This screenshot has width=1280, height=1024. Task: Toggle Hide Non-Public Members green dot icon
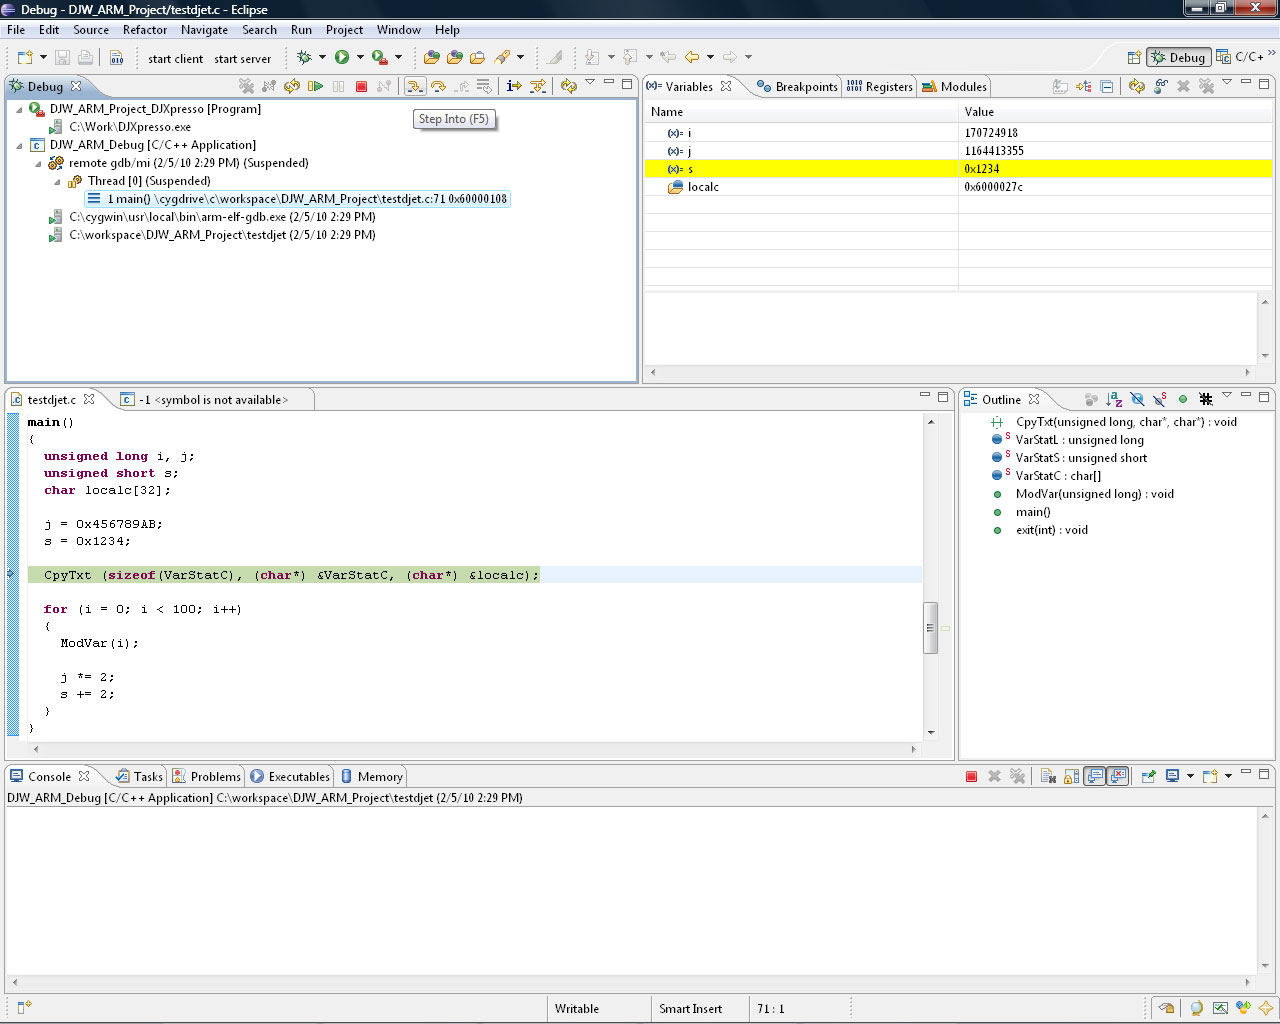click(x=1183, y=400)
